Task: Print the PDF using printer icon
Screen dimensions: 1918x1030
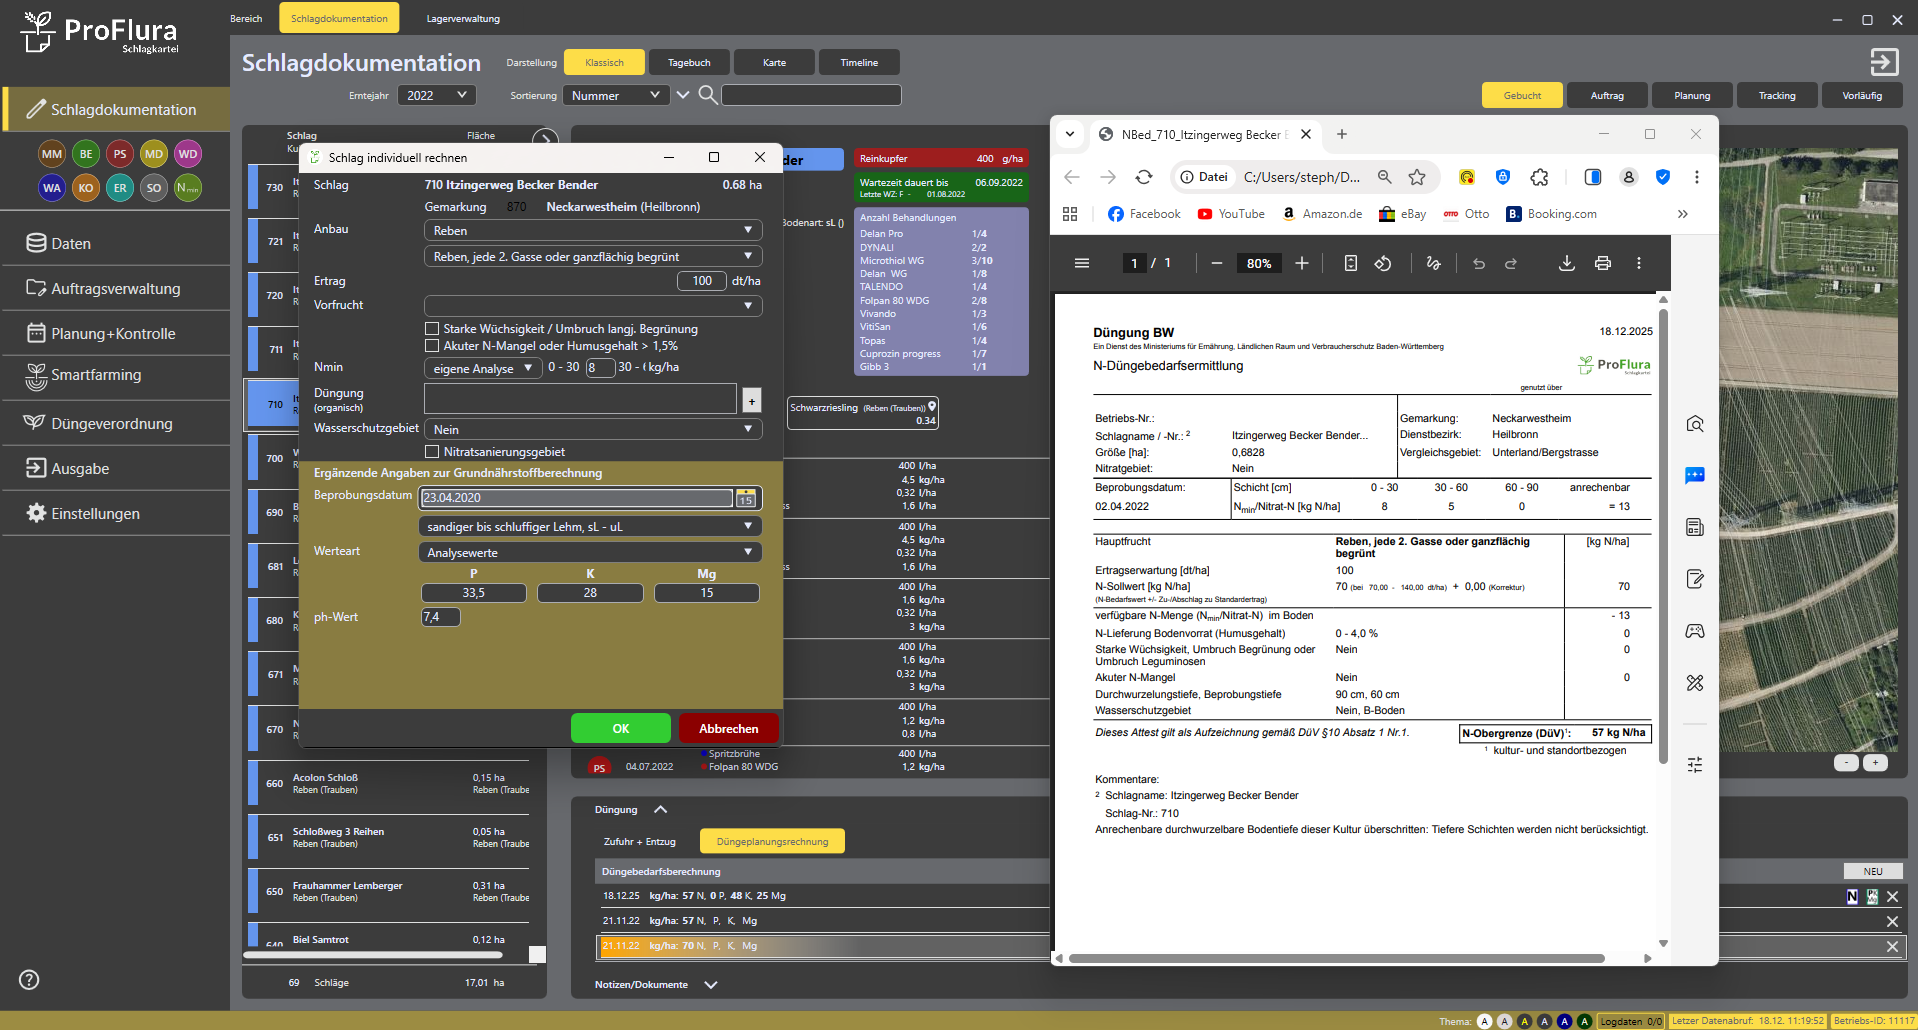Action: click(x=1603, y=263)
